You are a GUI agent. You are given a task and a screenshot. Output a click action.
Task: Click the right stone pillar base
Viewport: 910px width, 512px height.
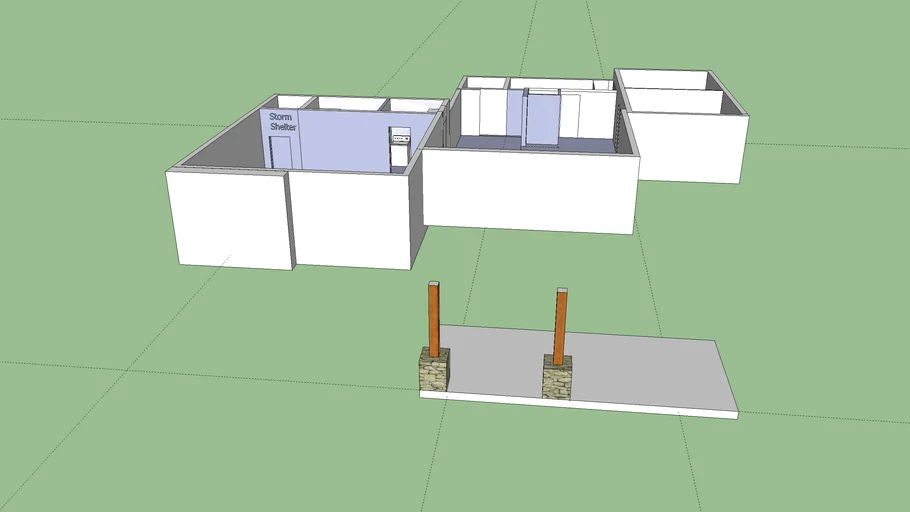(557, 377)
